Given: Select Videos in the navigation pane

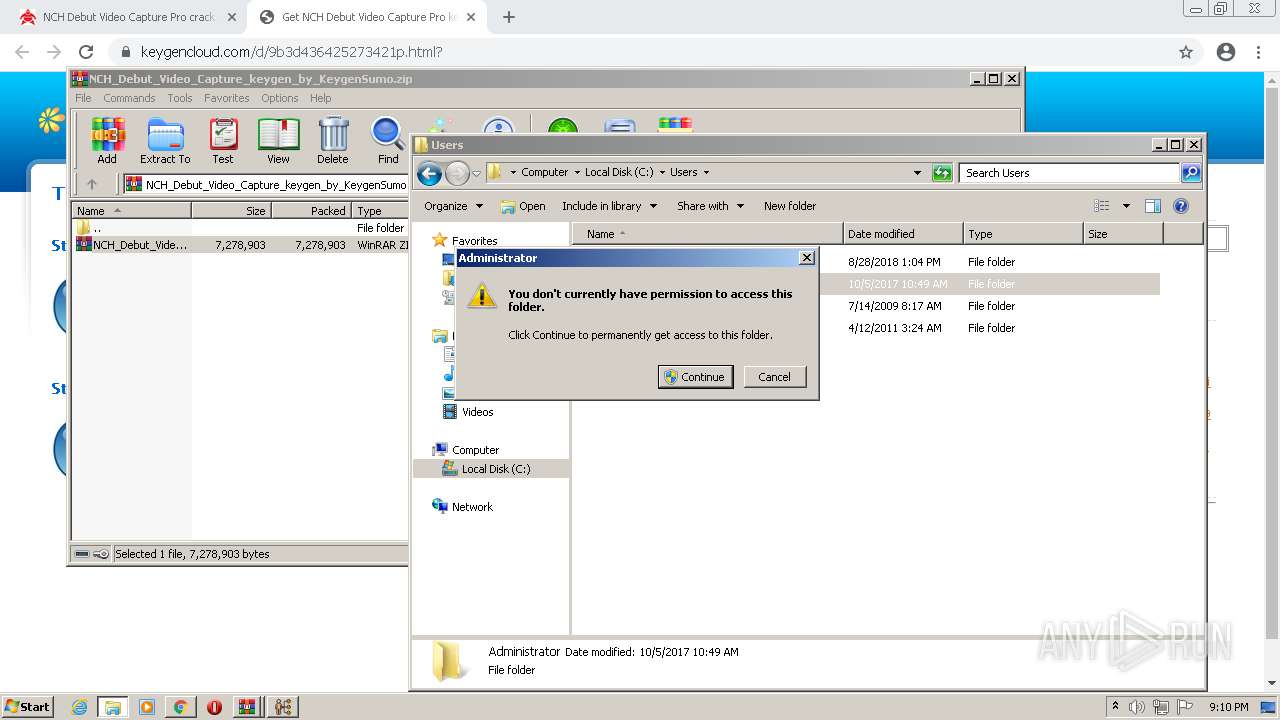Looking at the screenshot, I should pyautogui.click(x=477, y=412).
